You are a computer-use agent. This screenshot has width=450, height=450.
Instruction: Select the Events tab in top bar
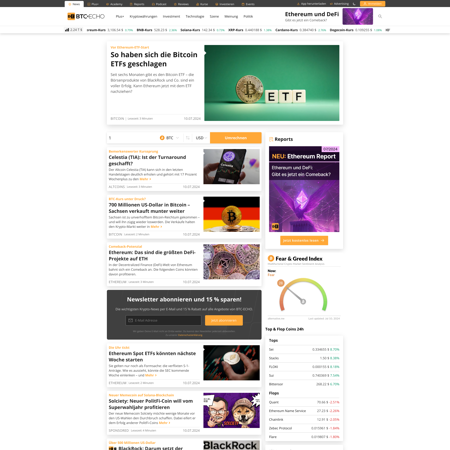coord(248,4)
